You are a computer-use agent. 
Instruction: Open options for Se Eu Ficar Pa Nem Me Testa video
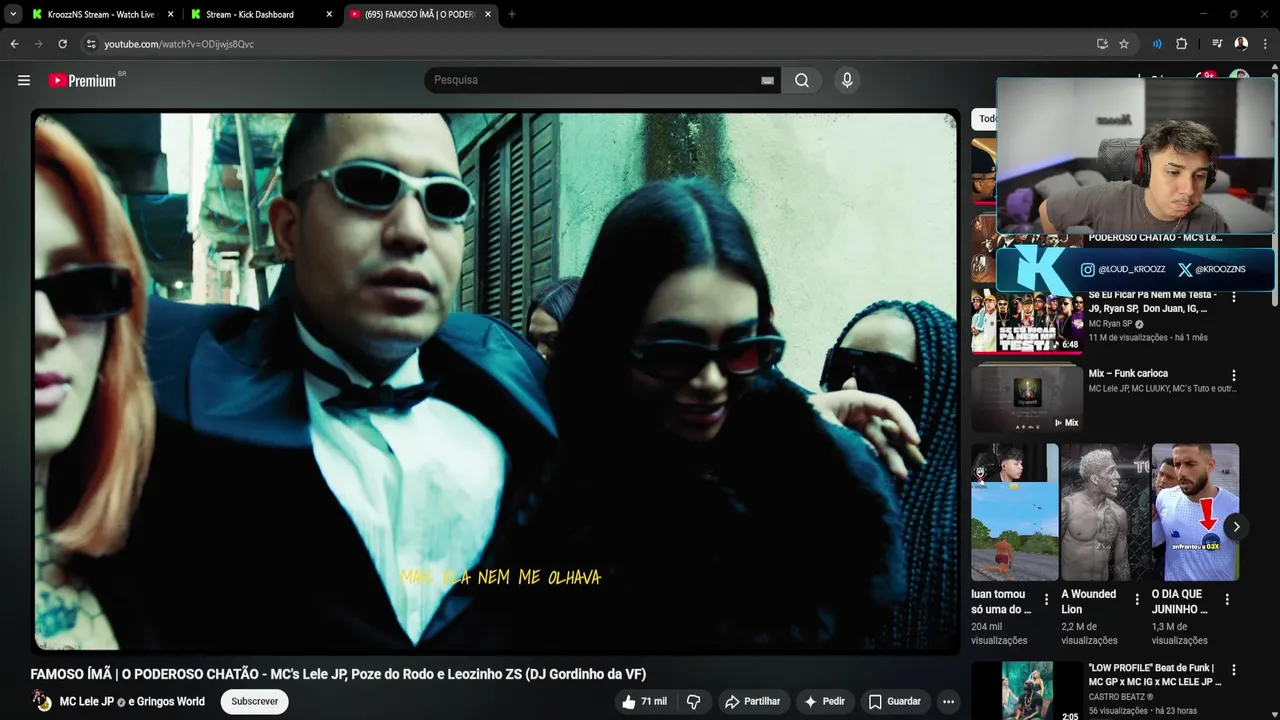1233,297
